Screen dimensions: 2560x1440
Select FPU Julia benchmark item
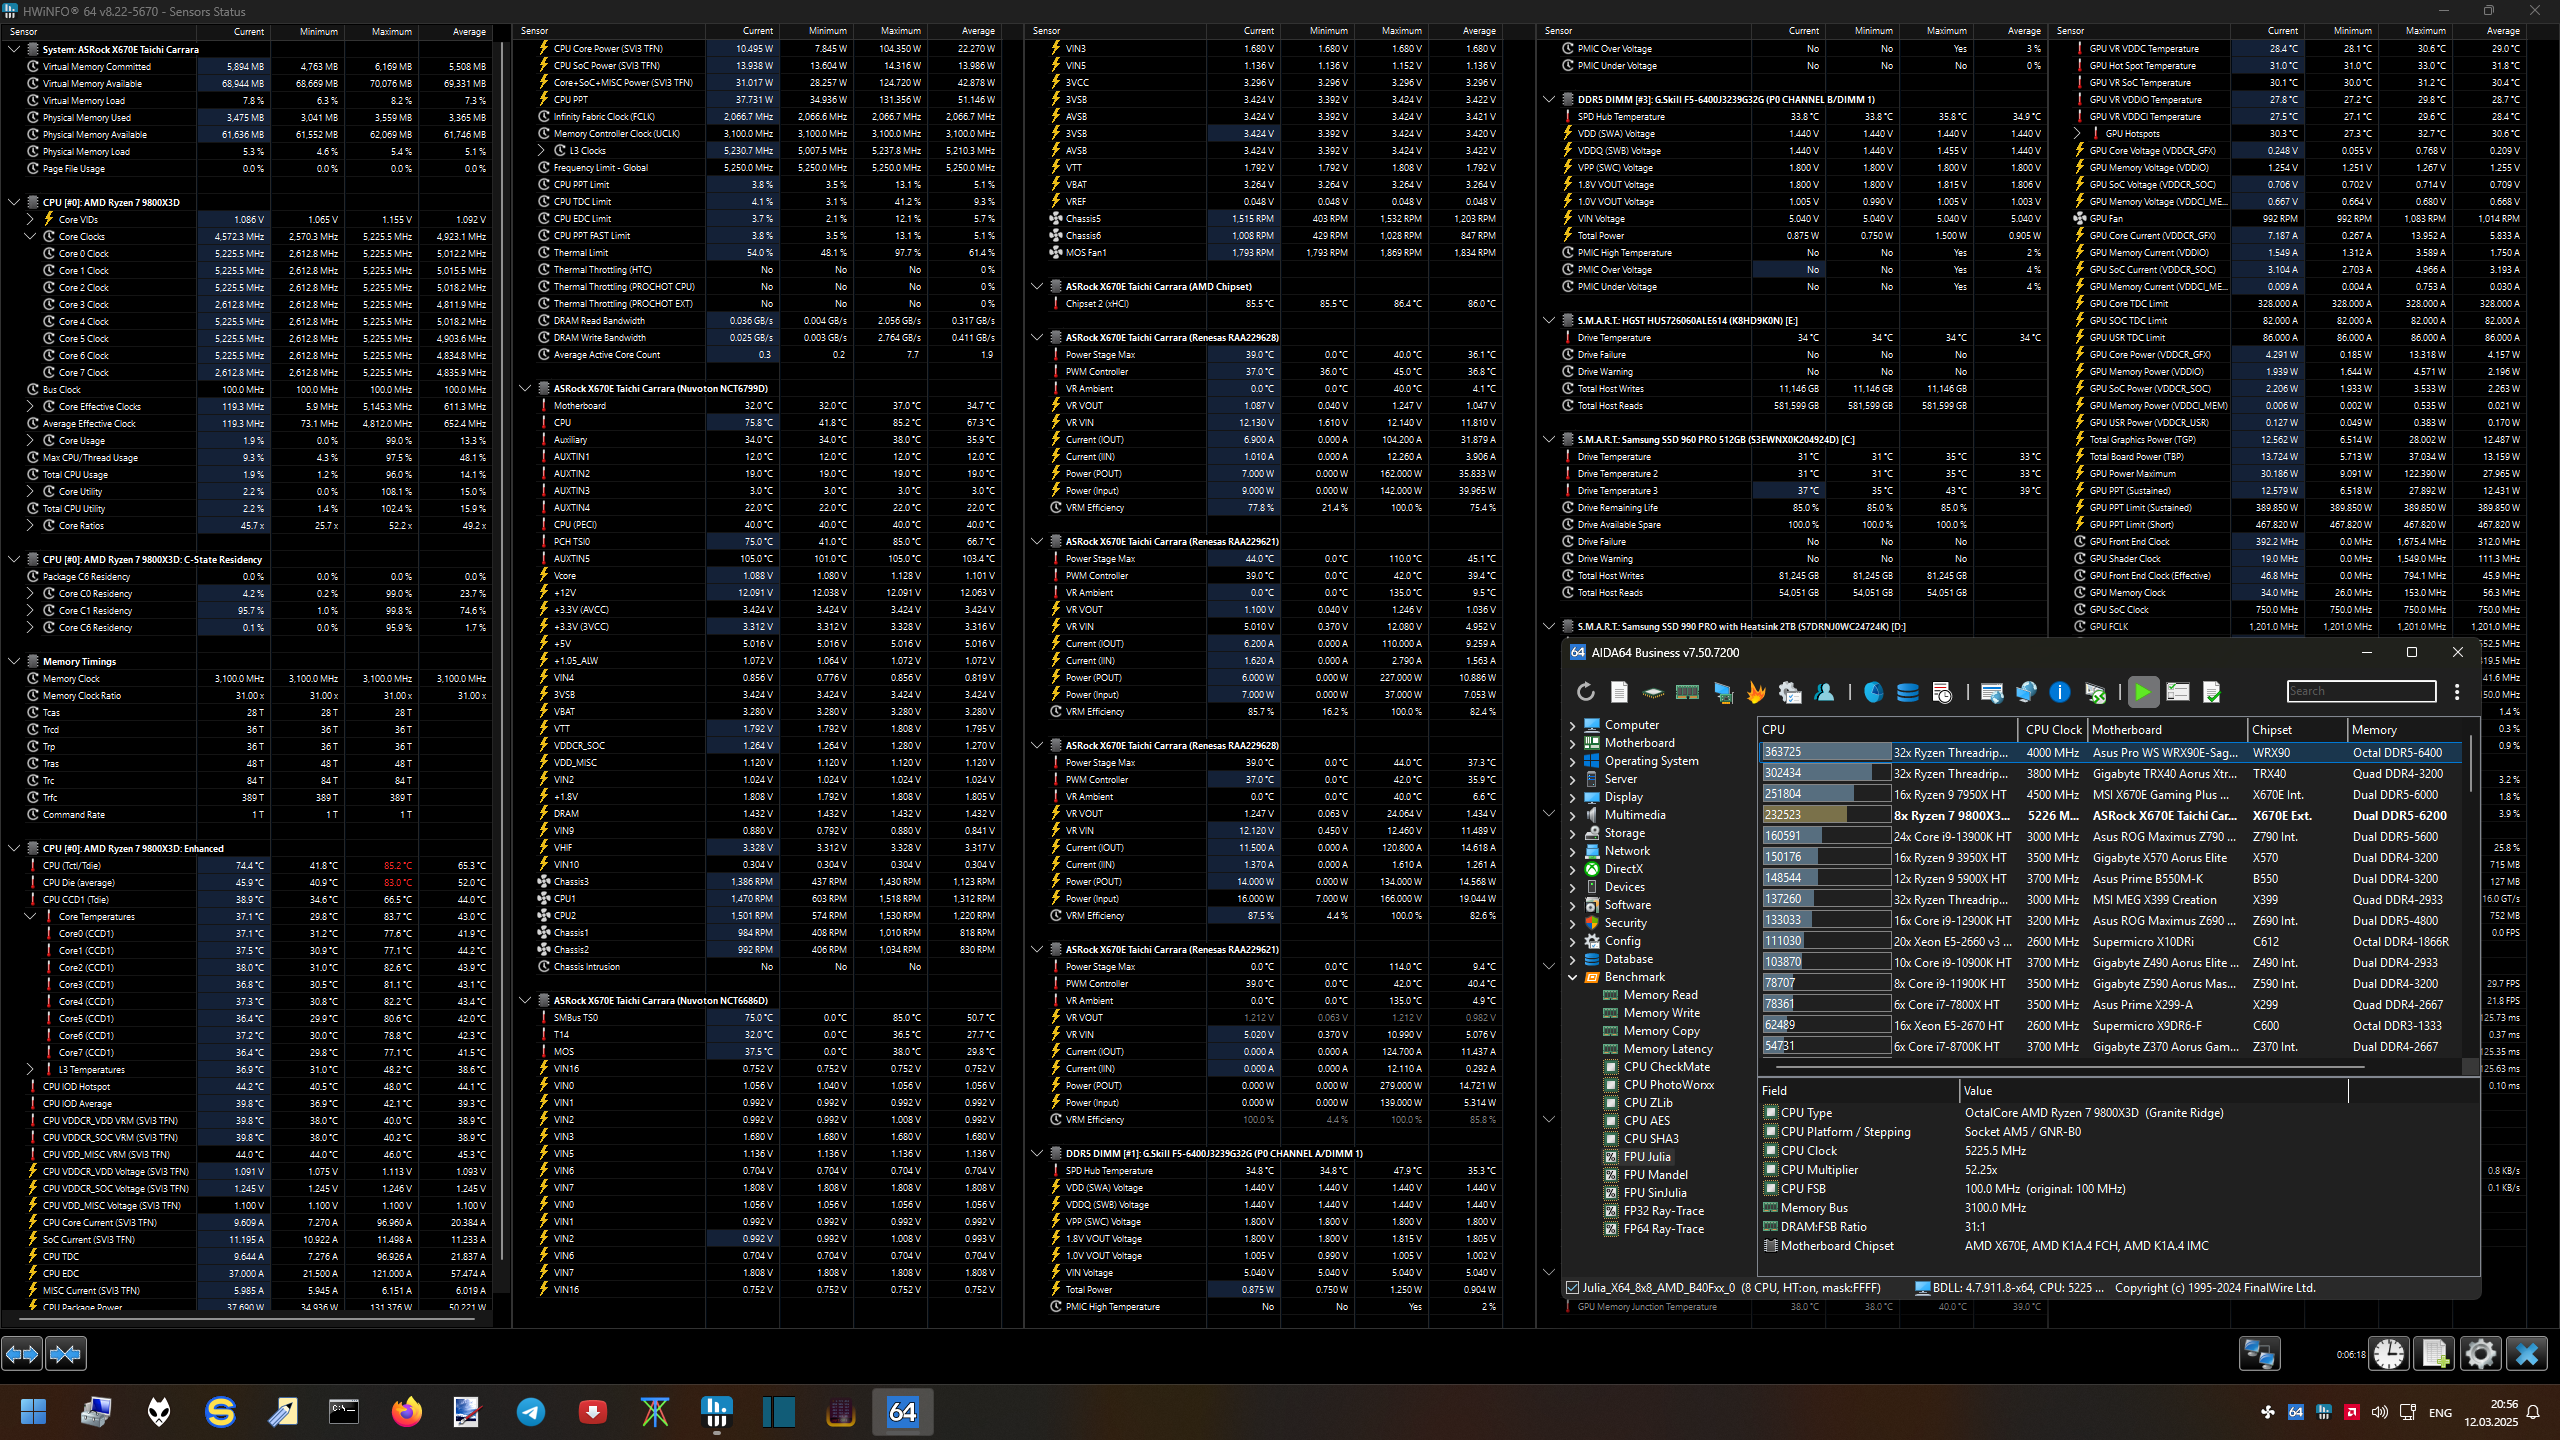[x=1647, y=1157]
